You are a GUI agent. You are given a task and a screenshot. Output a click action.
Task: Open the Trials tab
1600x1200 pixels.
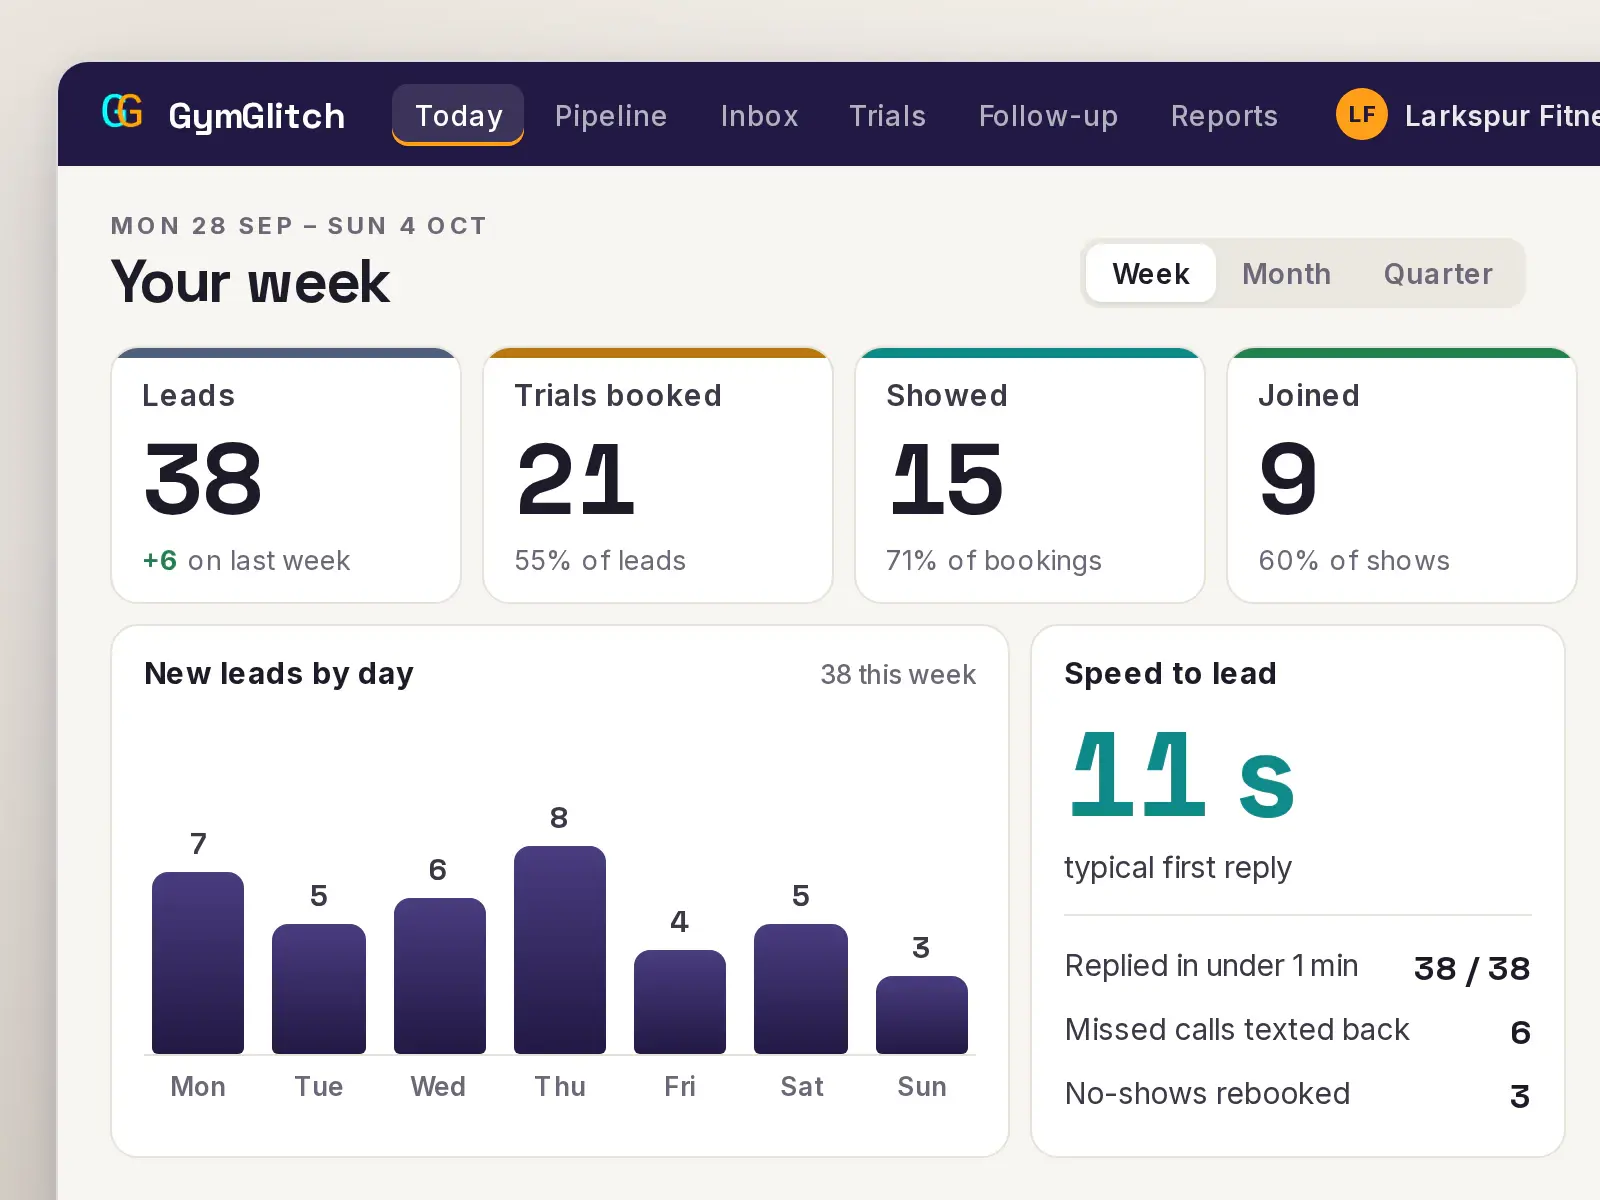[x=887, y=116]
